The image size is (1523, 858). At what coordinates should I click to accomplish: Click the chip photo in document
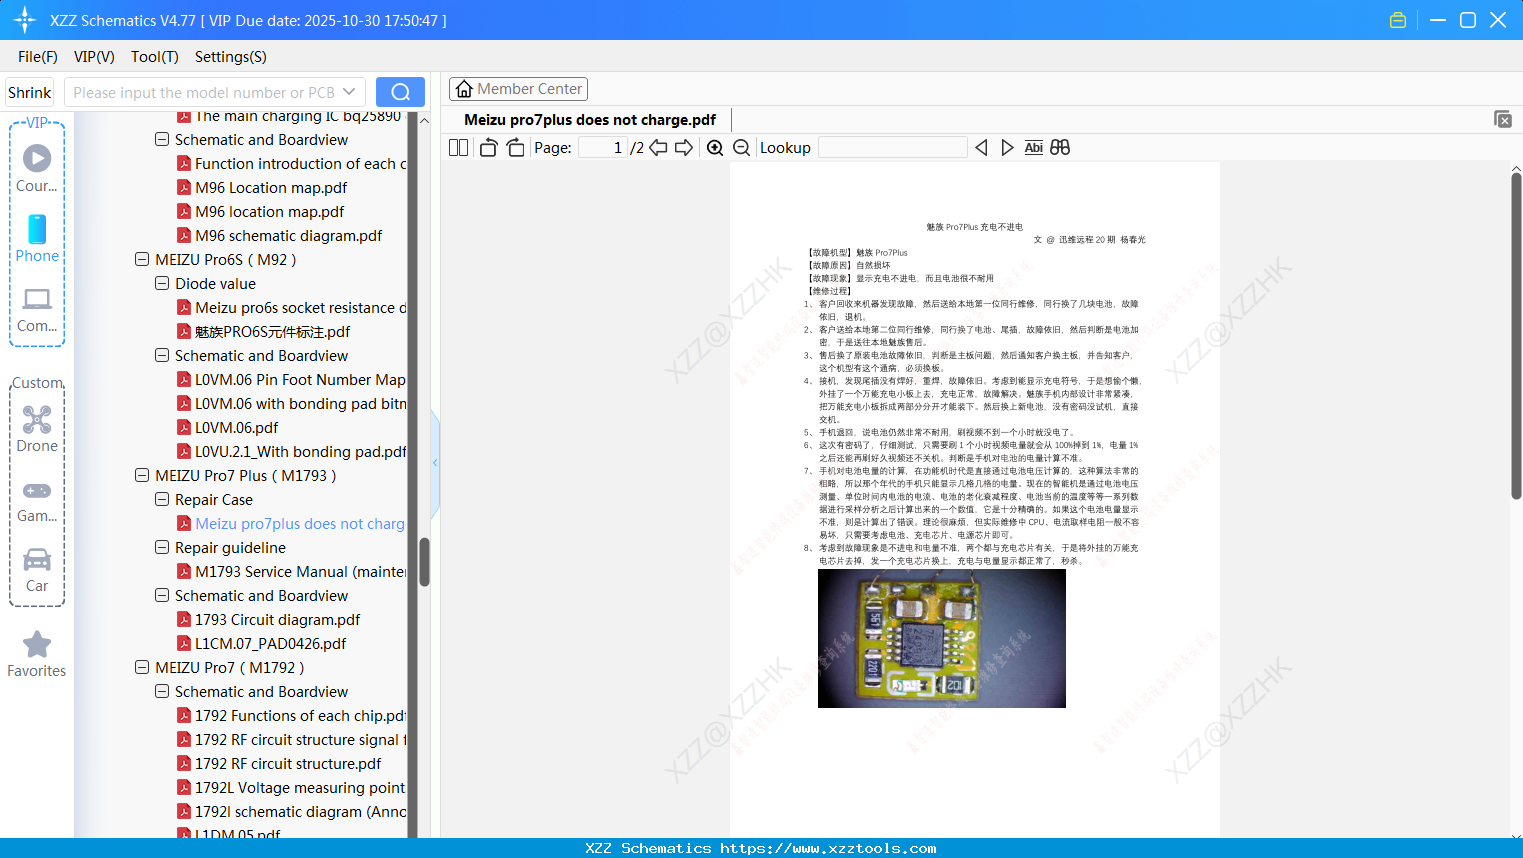coord(942,638)
